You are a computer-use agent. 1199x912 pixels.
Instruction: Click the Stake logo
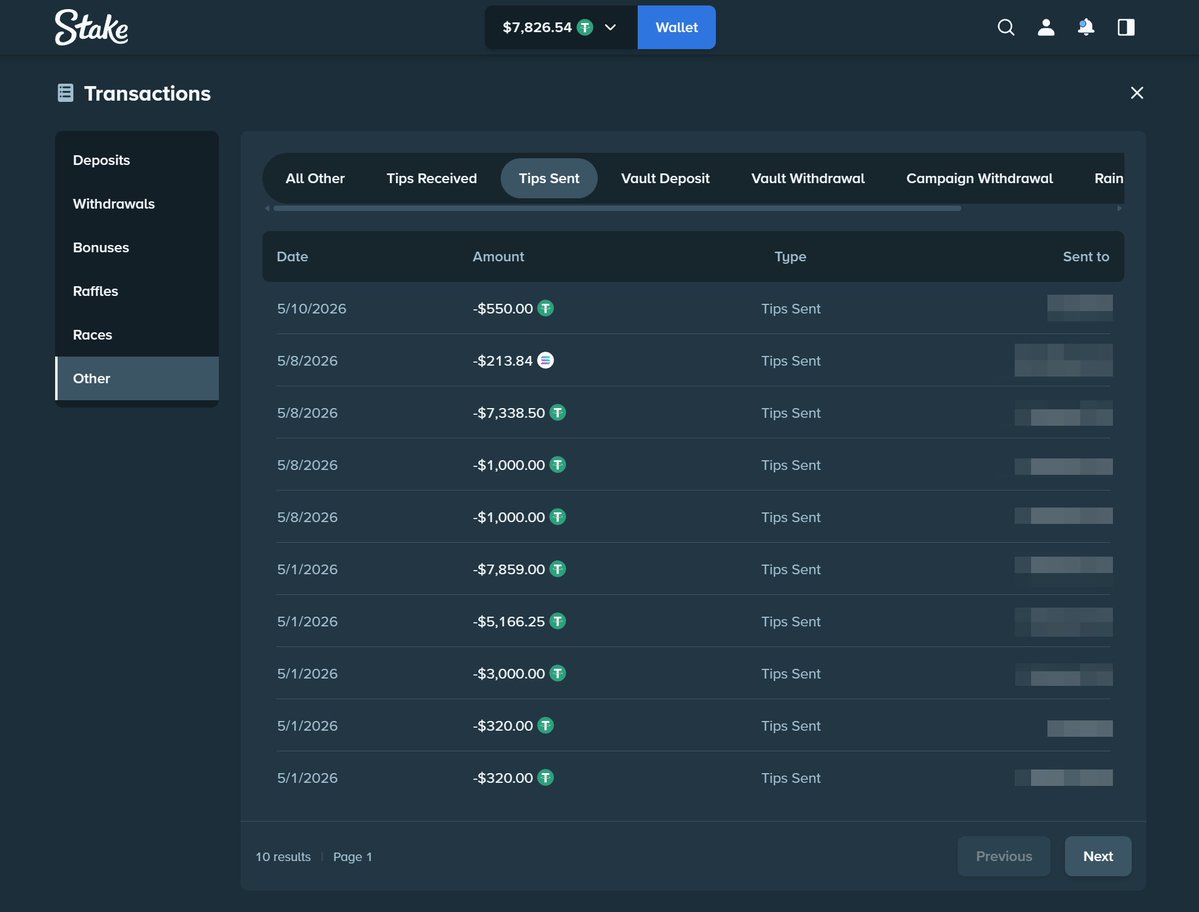coord(91,28)
